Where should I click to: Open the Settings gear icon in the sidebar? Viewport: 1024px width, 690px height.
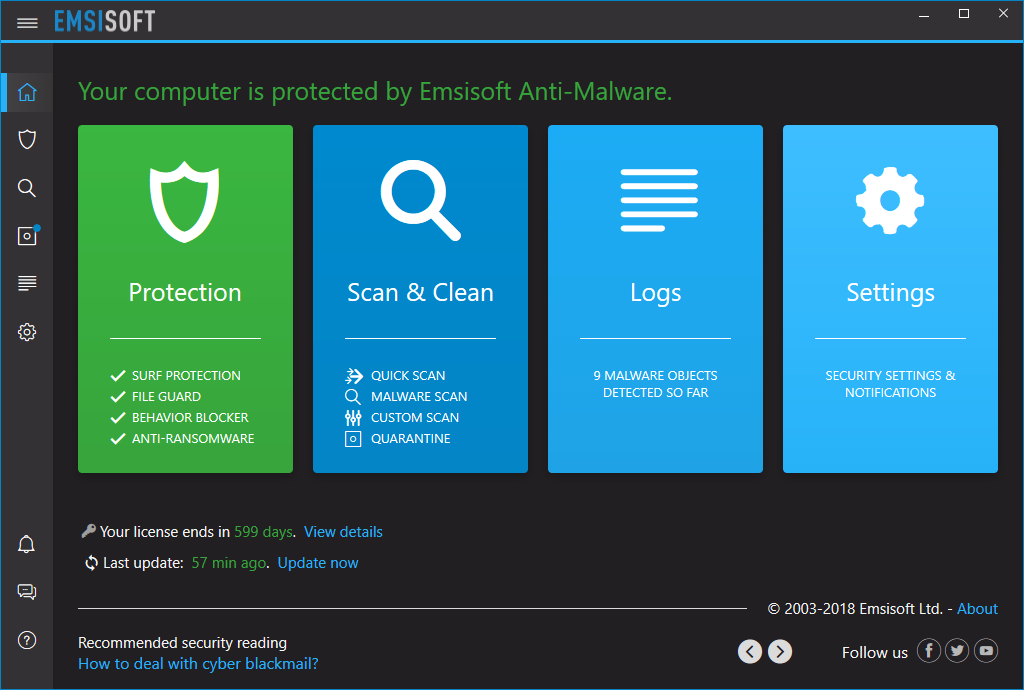click(26, 331)
